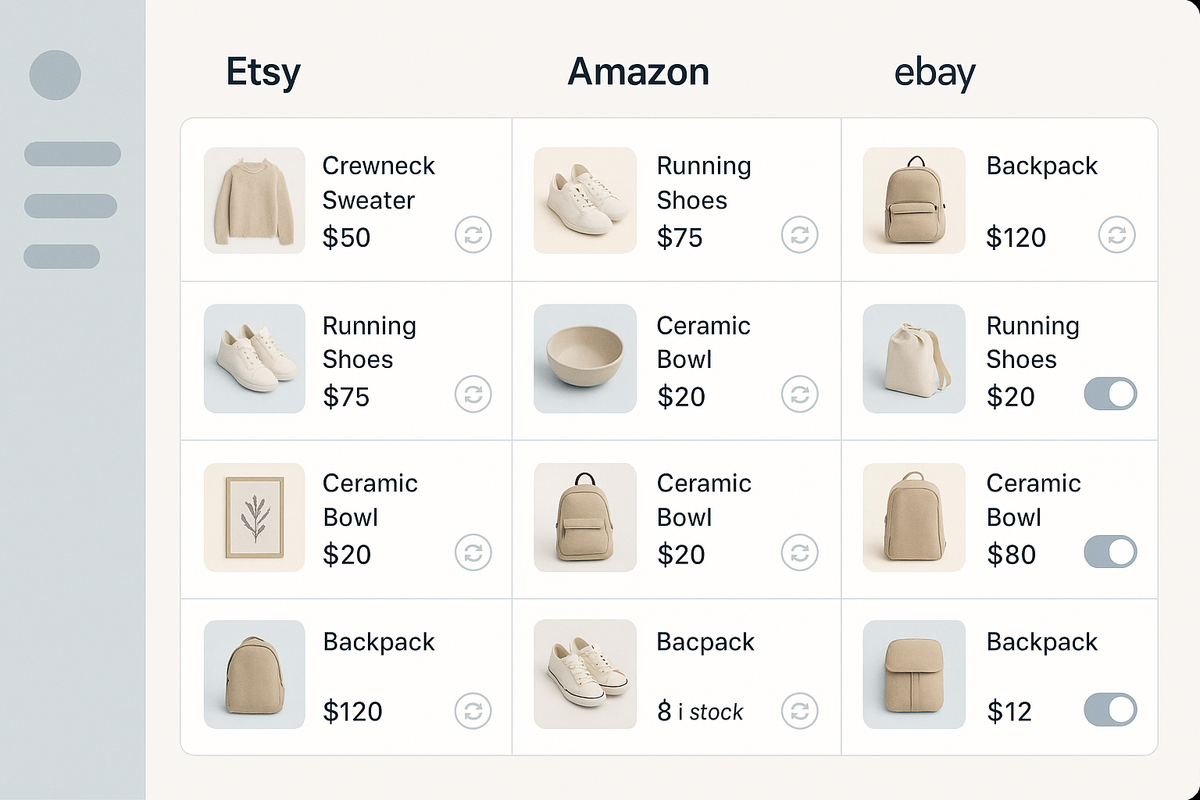Switch to the Etsy column header
Viewport: 1200px width, 800px height.
262,71
